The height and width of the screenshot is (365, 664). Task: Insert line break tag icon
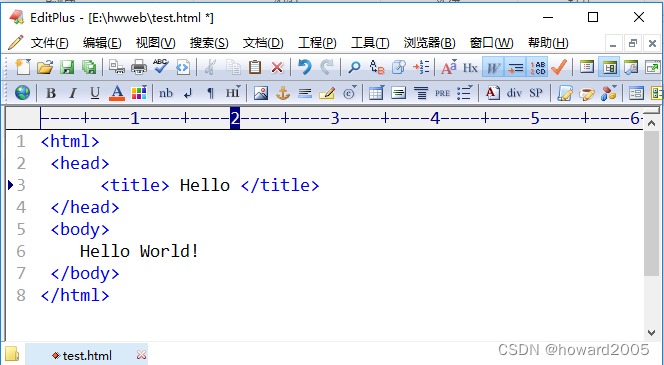(188, 93)
